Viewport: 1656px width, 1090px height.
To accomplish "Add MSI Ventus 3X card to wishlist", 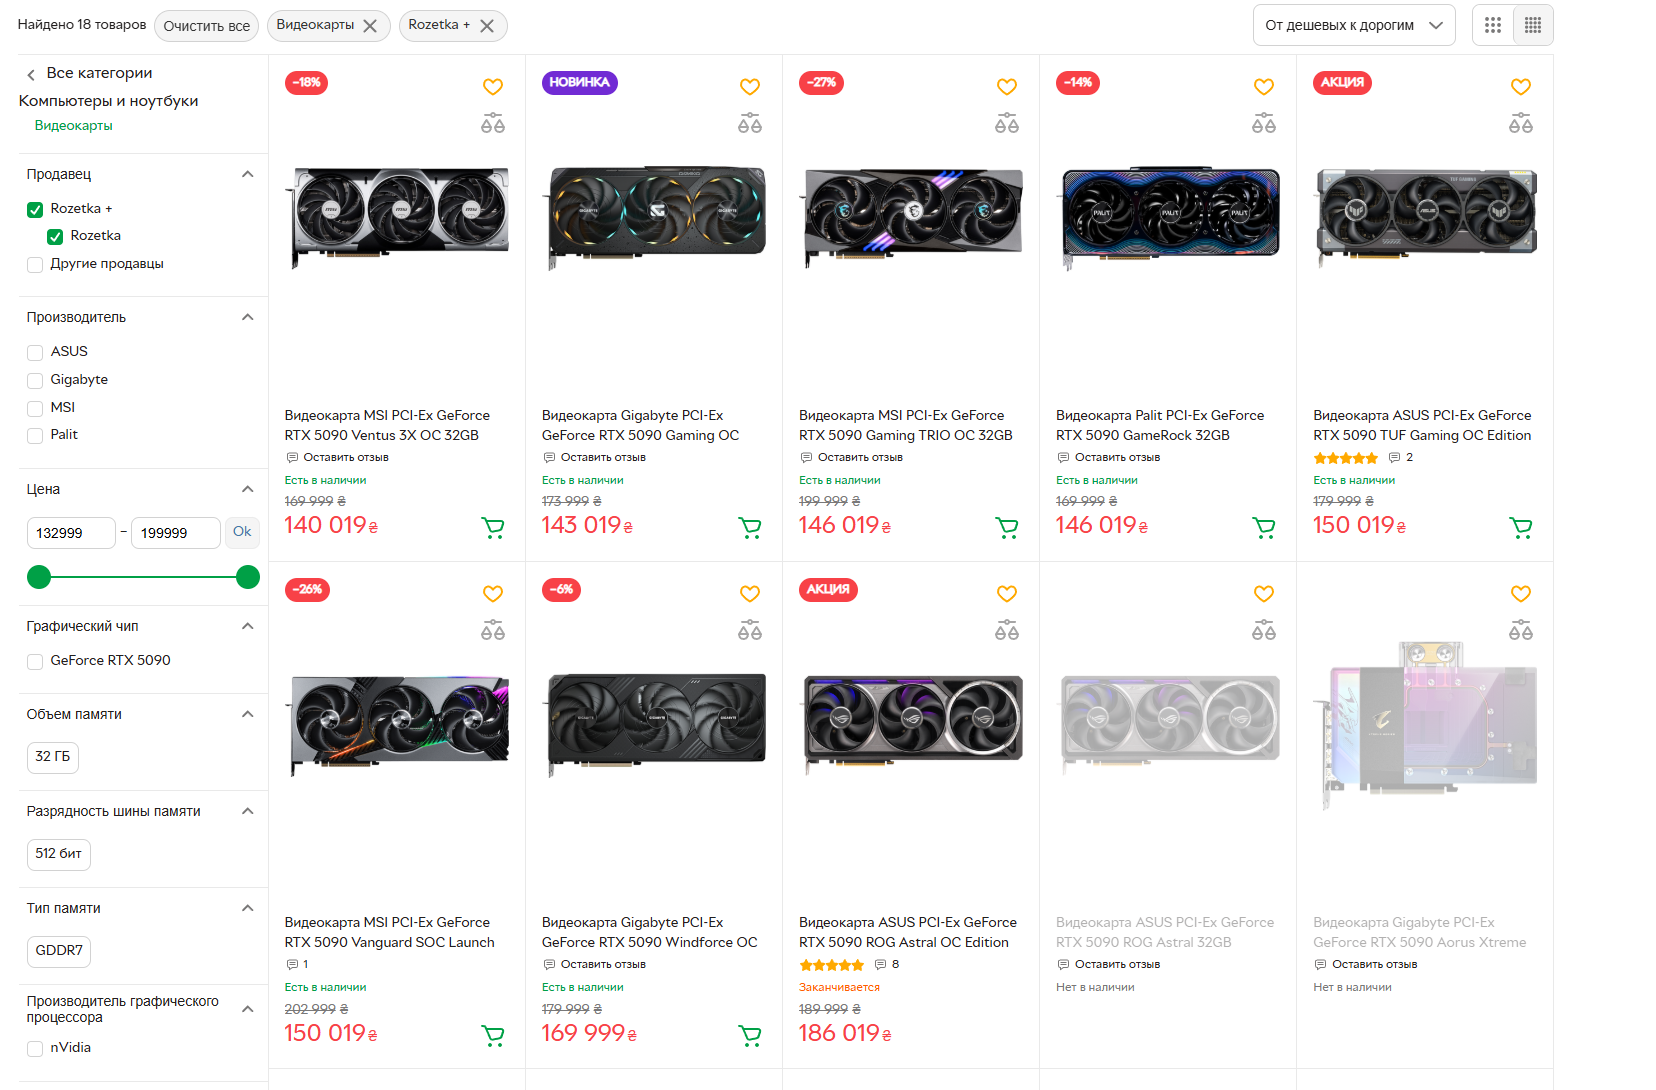I will [493, 87].
